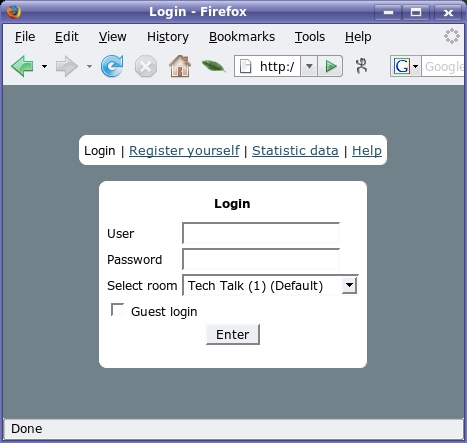Open the back history dropdown arrow

point(44,66)
